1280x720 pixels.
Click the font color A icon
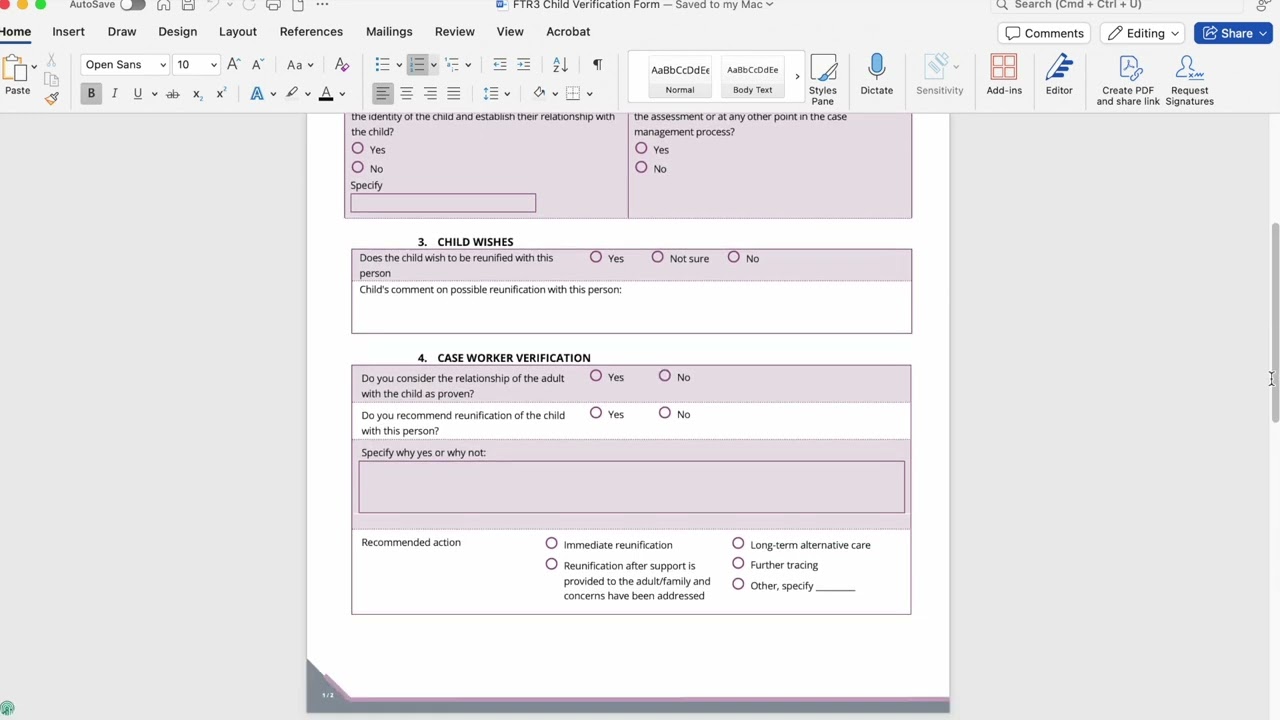(326, 93)
